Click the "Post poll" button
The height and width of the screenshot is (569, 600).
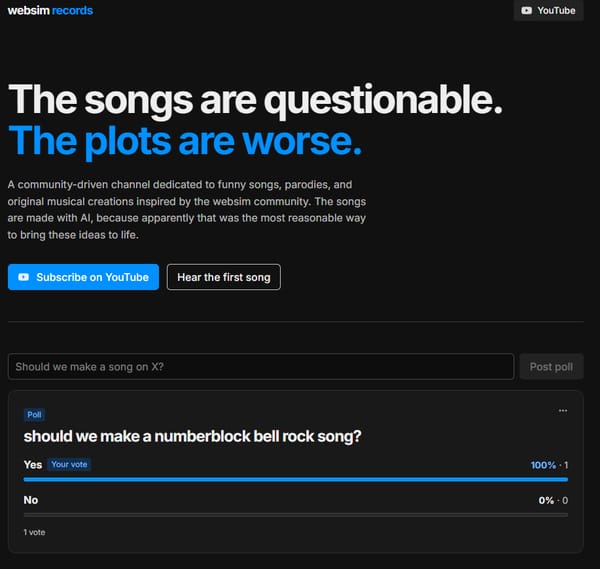[551, 367]
